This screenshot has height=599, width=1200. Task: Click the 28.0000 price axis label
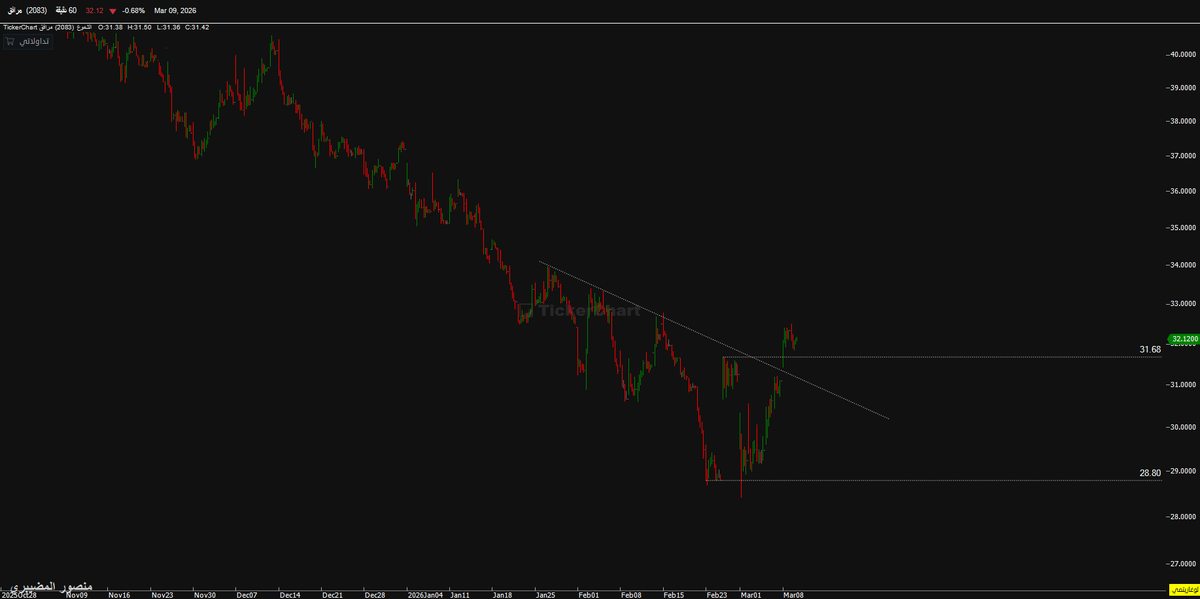[x=1182, y=516]
